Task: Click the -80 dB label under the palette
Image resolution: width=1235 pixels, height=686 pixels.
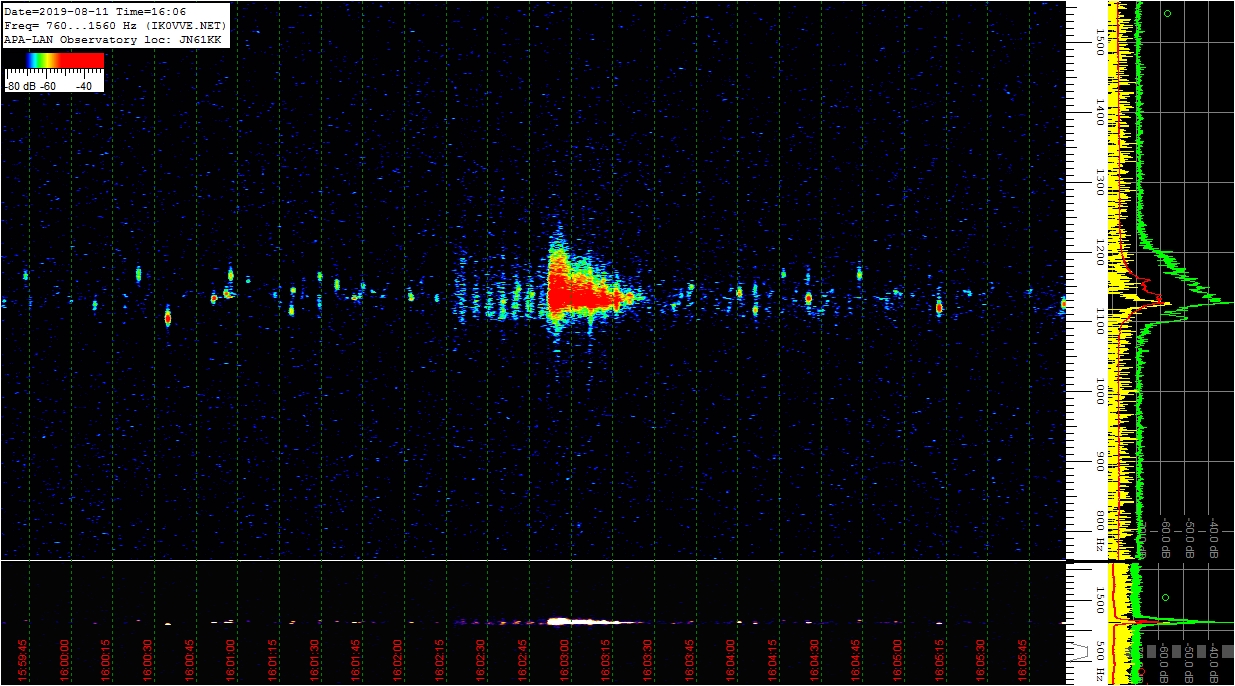Action: (x=20, y=86)
